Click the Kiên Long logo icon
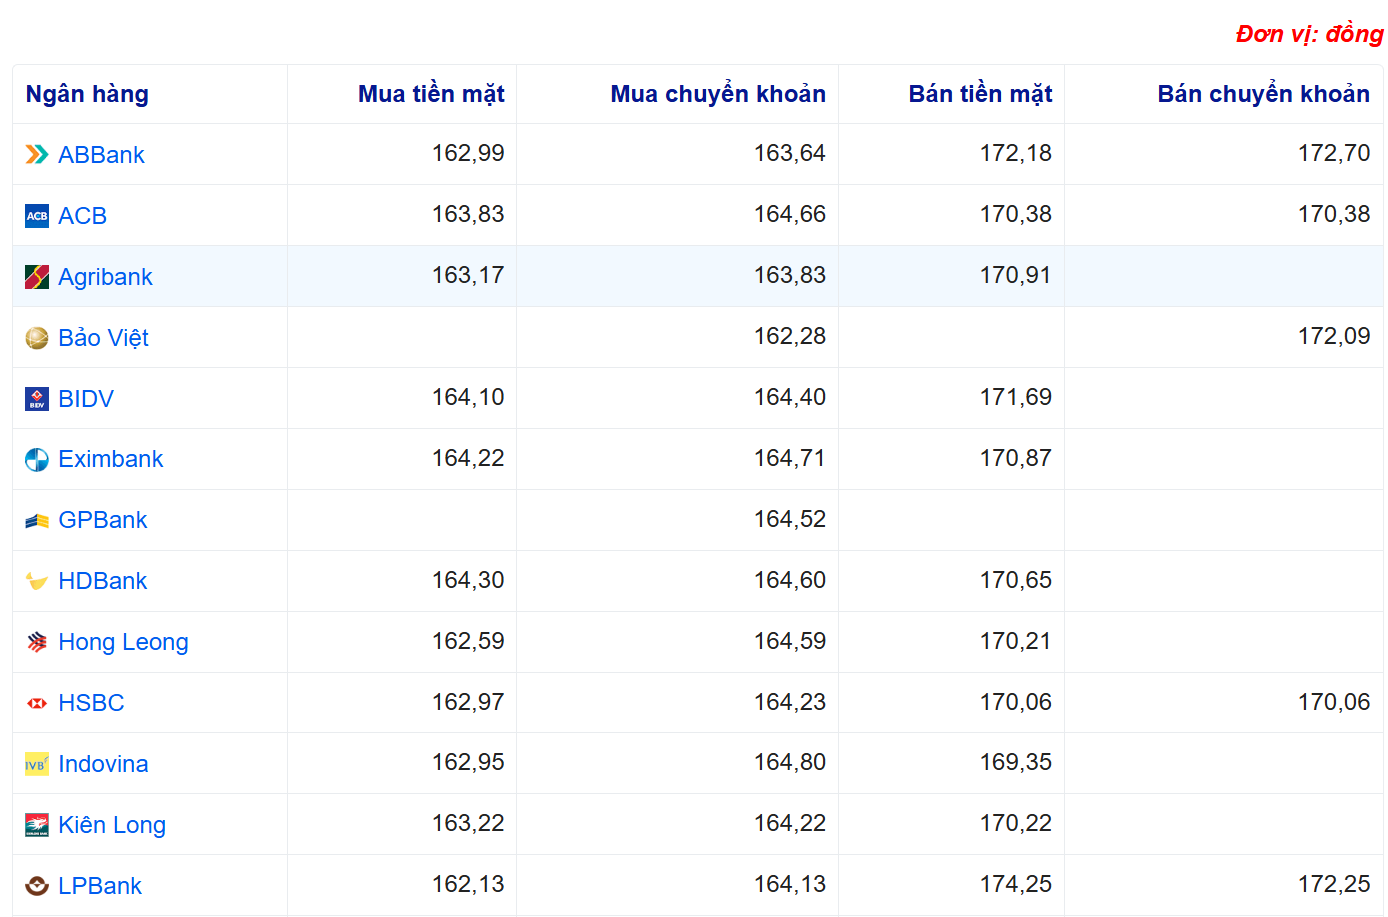 pyautogui.click(x=37, y=825)
